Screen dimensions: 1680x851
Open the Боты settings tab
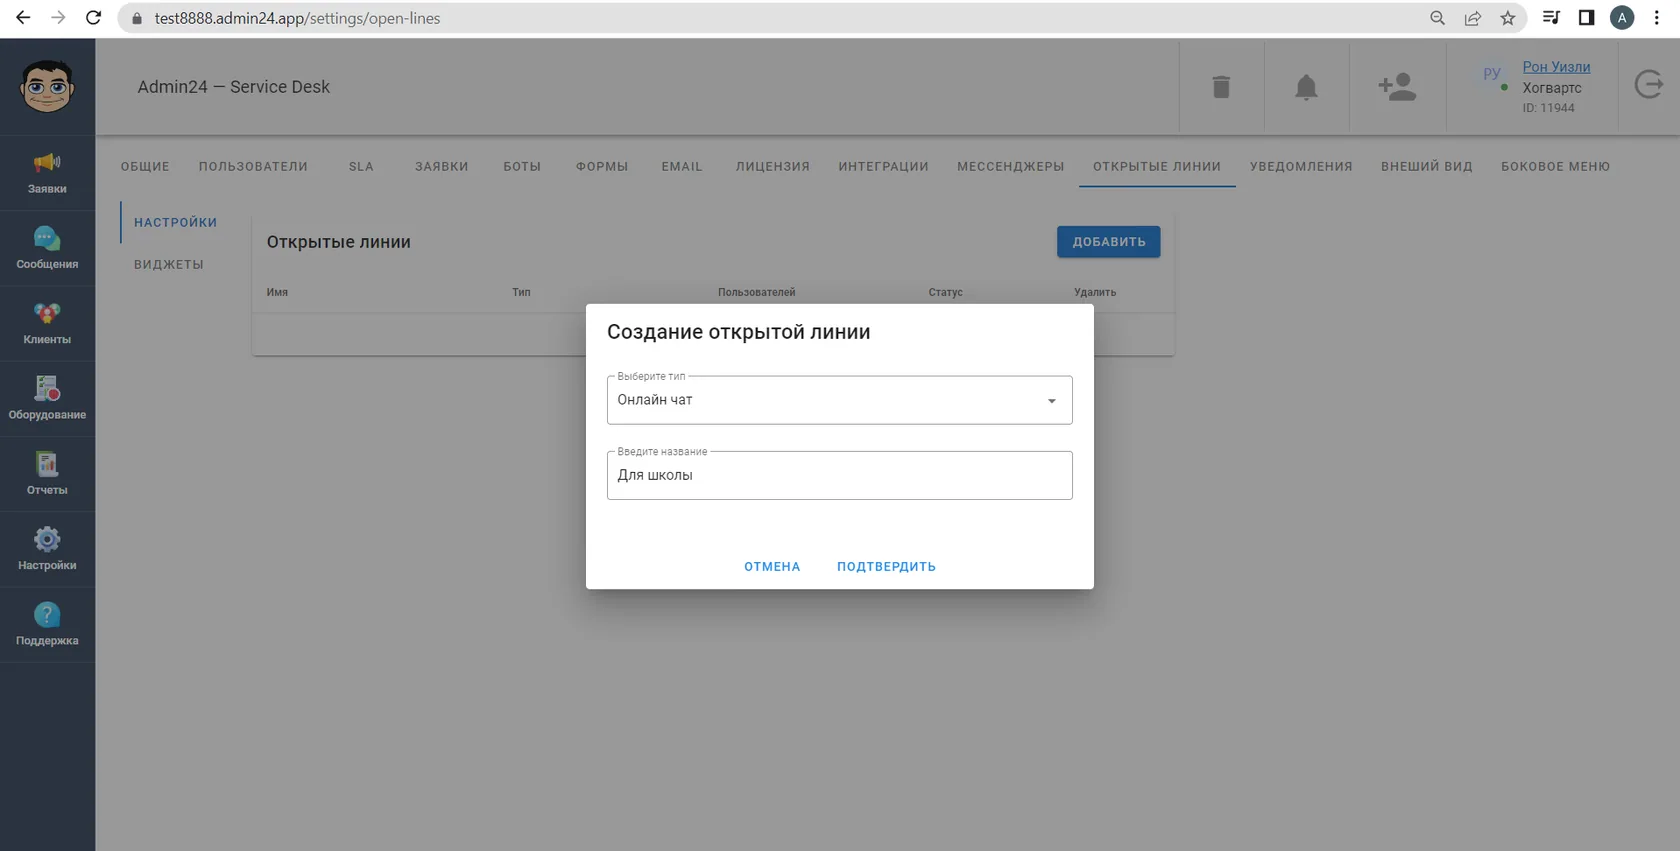(x=522, y=166)
